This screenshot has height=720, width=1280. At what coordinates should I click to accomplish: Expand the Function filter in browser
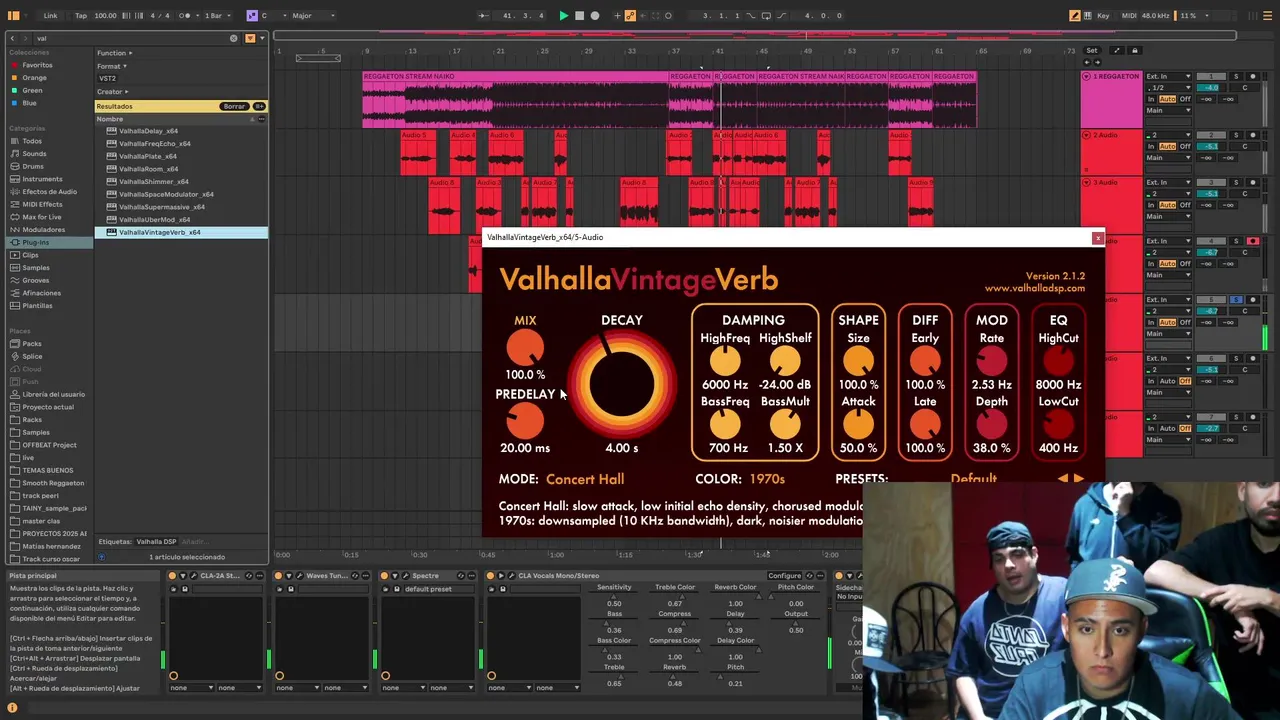point(114,53)
